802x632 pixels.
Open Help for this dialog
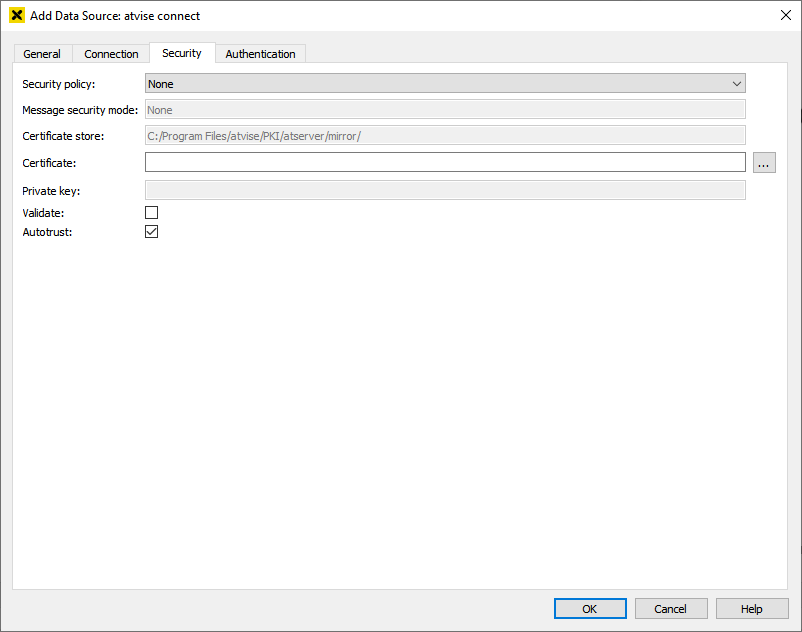(x=752, y=609)
